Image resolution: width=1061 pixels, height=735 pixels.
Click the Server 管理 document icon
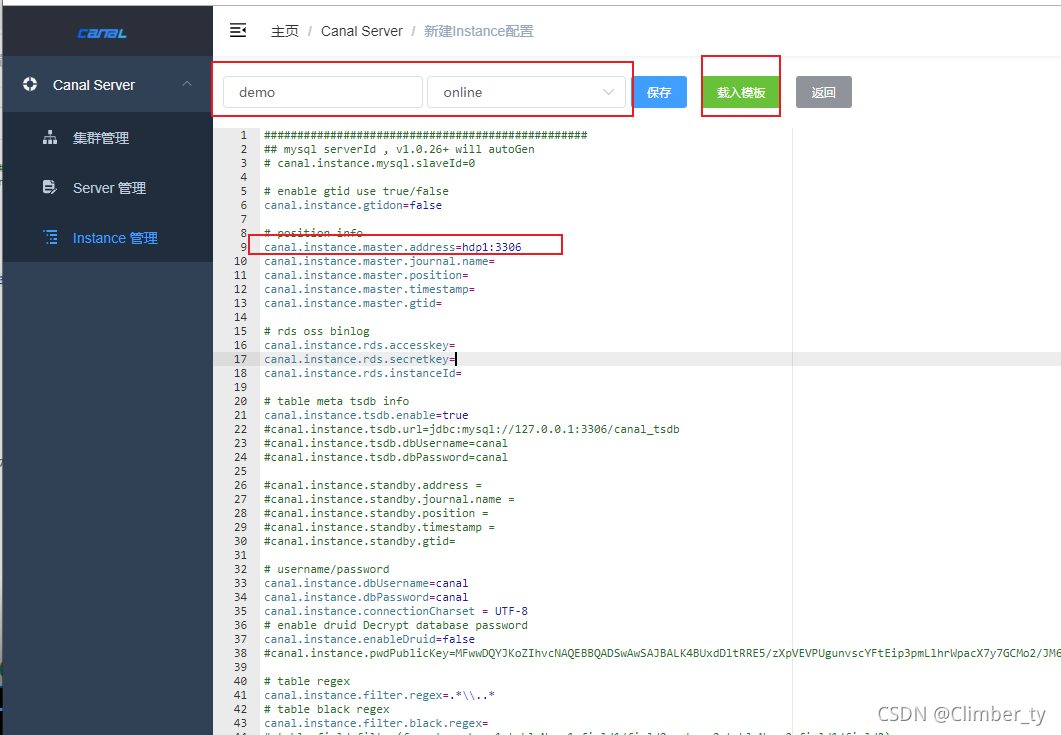(50, 187)
